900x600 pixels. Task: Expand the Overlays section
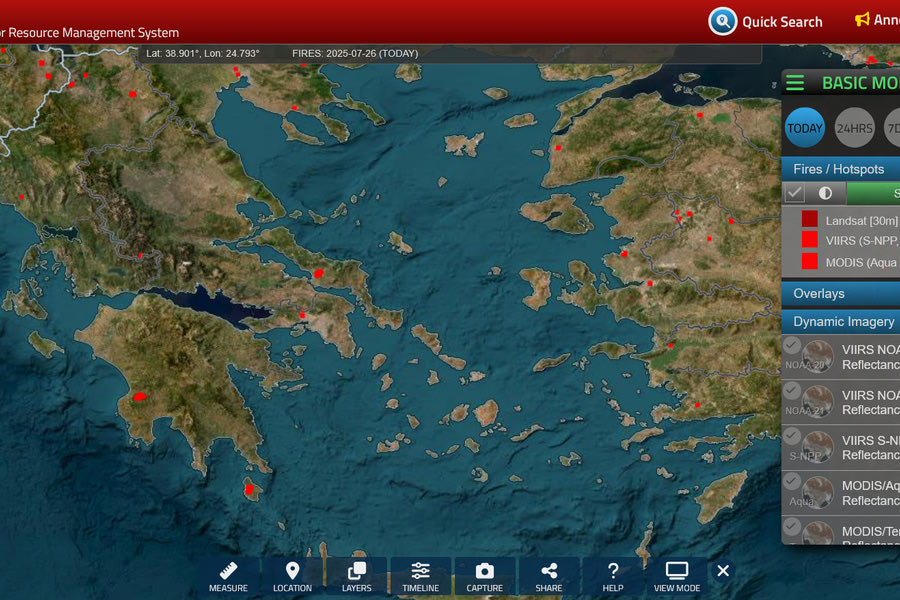click(840, 294)
